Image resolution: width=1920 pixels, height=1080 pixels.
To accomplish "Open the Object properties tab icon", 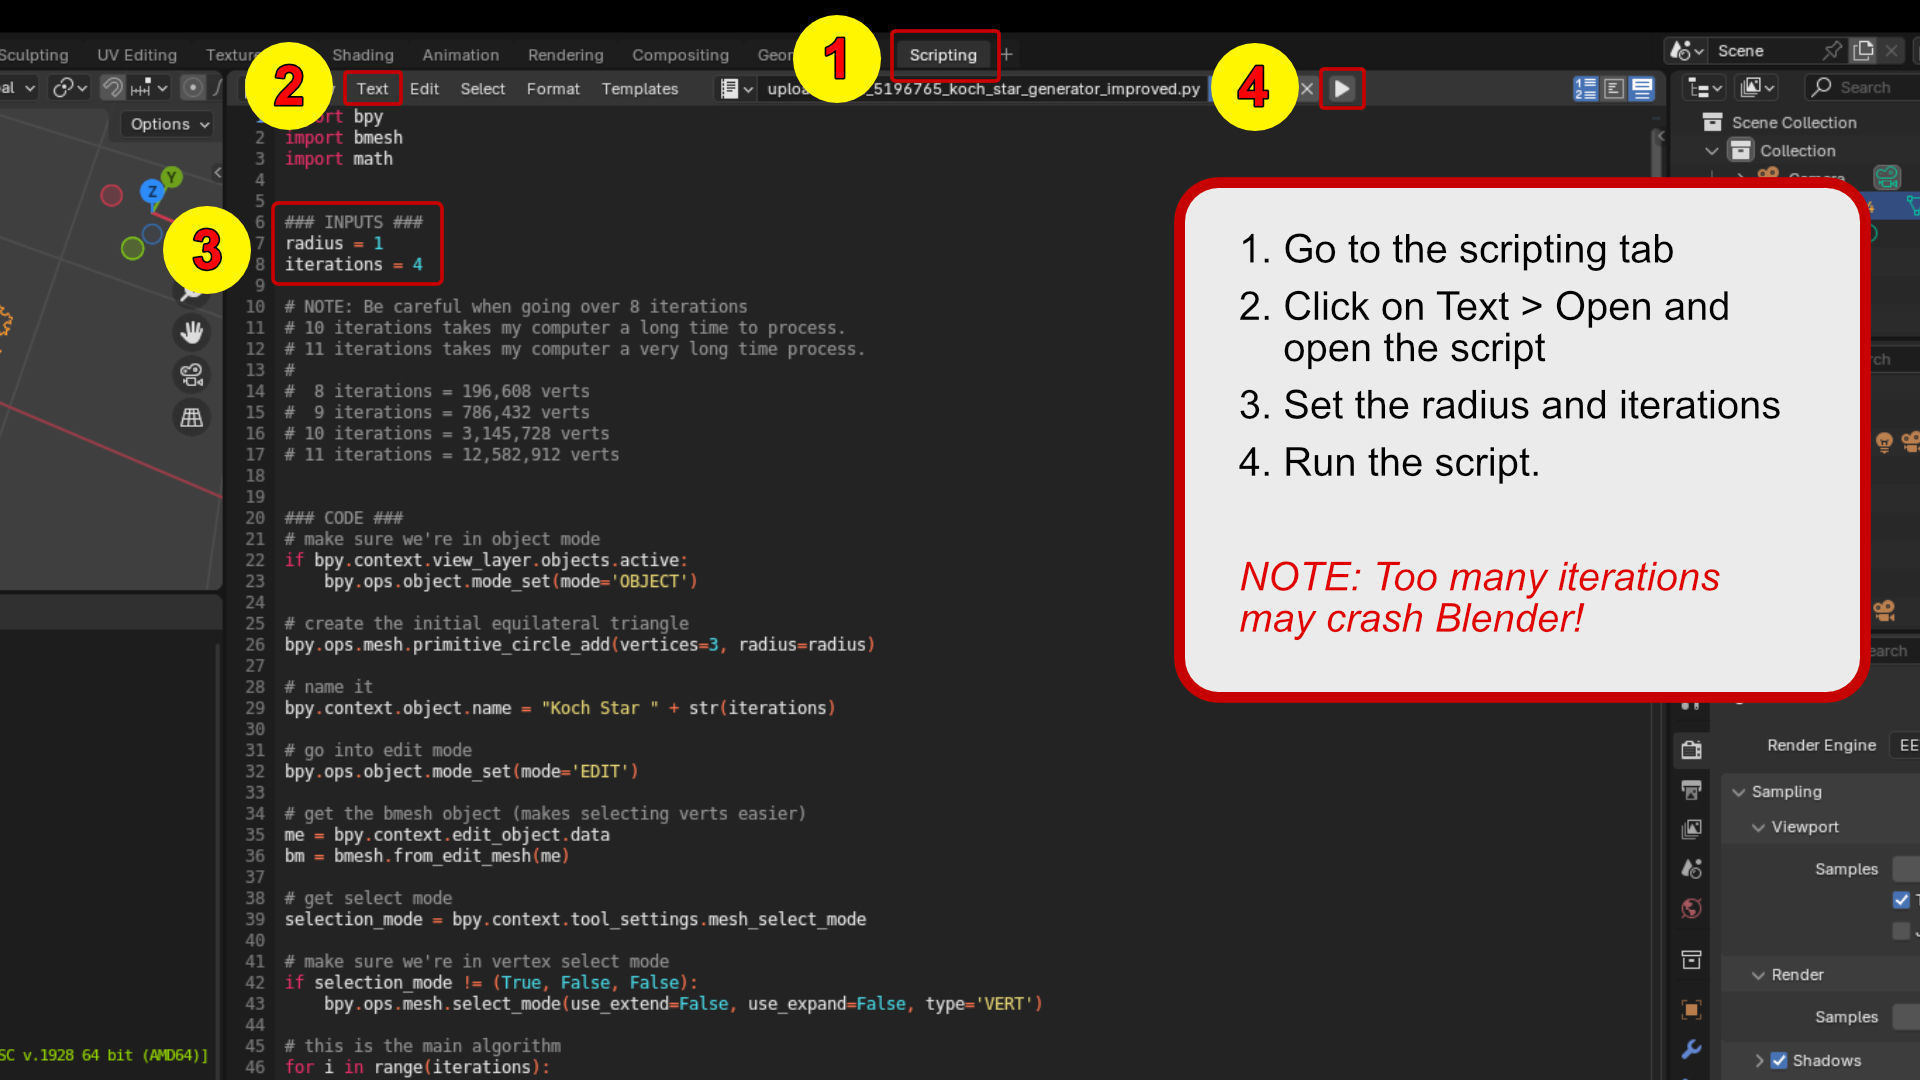I will click(x=1691, y=1009).
